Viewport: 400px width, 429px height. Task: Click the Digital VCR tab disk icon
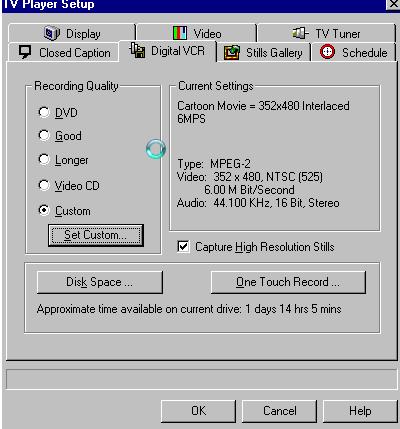[x=137, y=50]
